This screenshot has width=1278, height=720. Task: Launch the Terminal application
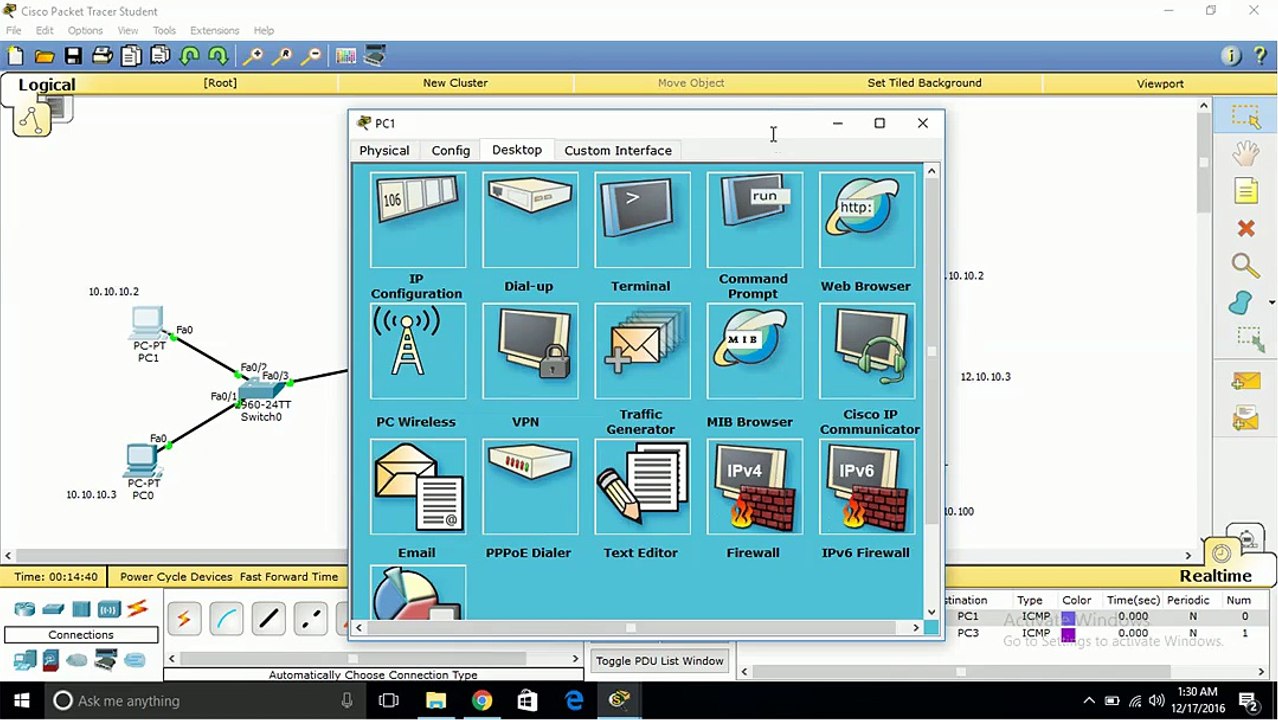click(x=642, y=220)
